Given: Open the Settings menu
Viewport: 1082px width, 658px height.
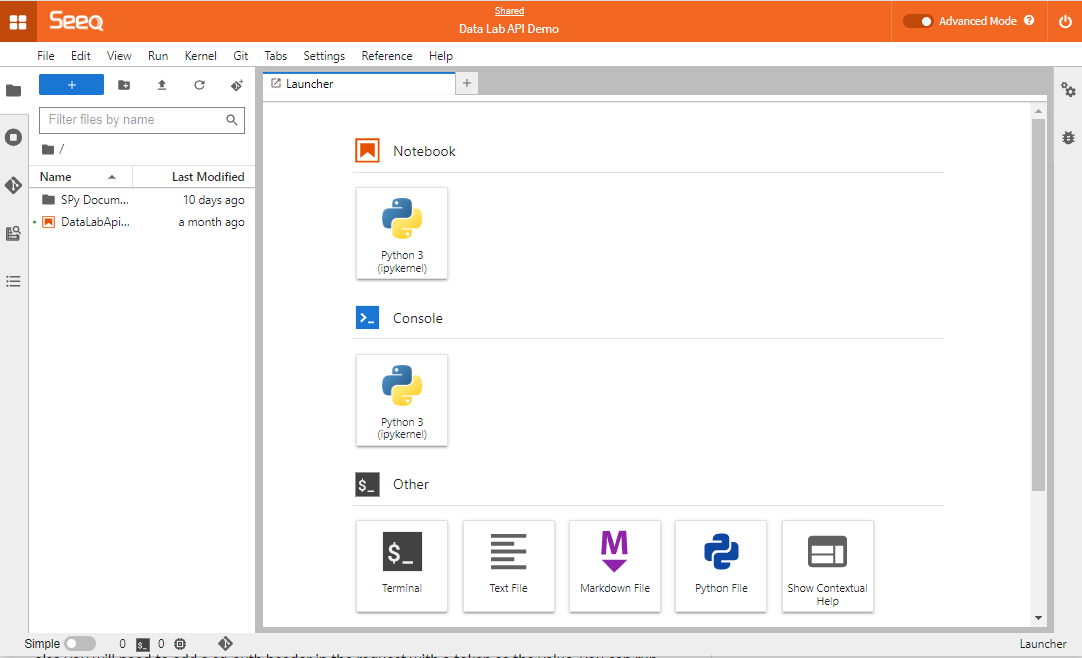Looking at the screenshot, I should click(x=324, y=56).
